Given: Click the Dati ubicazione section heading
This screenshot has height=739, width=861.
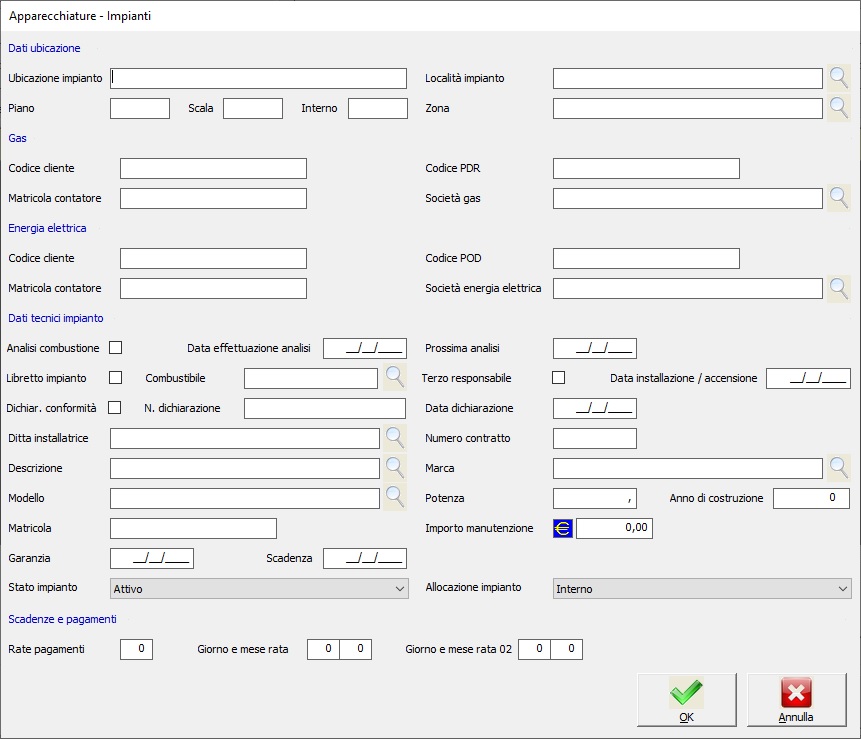Looking at the screenshot, I should (44, 48).
